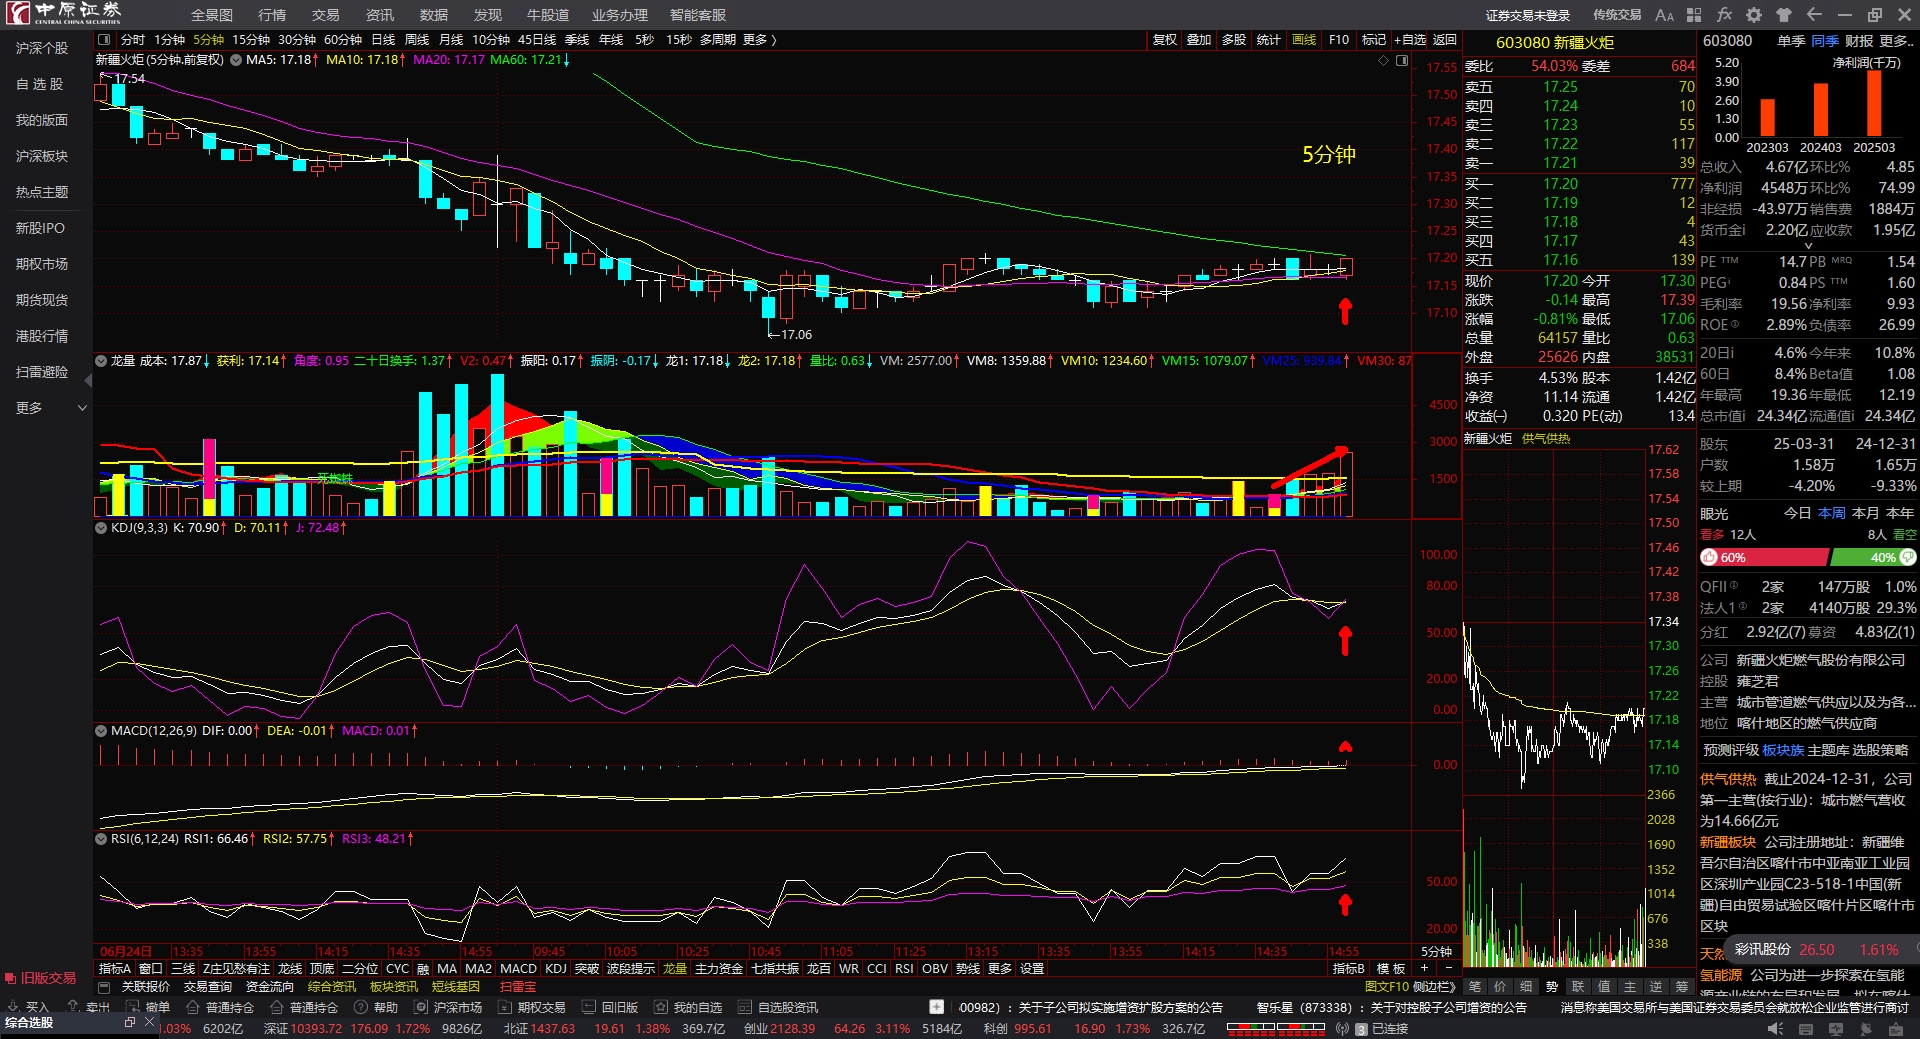Click 回旧版 in bottom toolbar
This screenshot has height=1039, width=1920.
tap(611, 1007)
